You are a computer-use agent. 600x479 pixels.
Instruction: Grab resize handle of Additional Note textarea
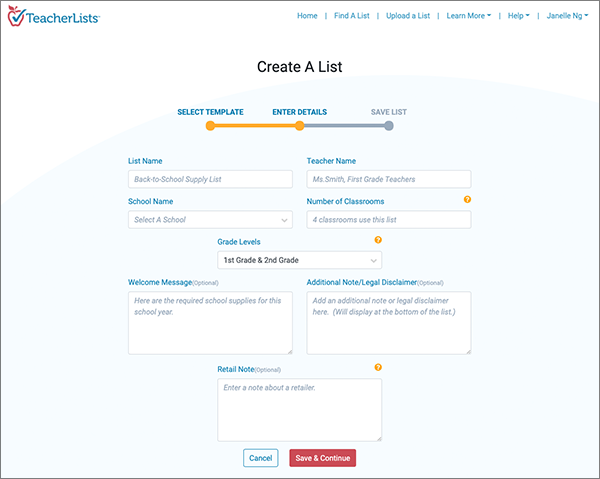(x=468, y=352)
